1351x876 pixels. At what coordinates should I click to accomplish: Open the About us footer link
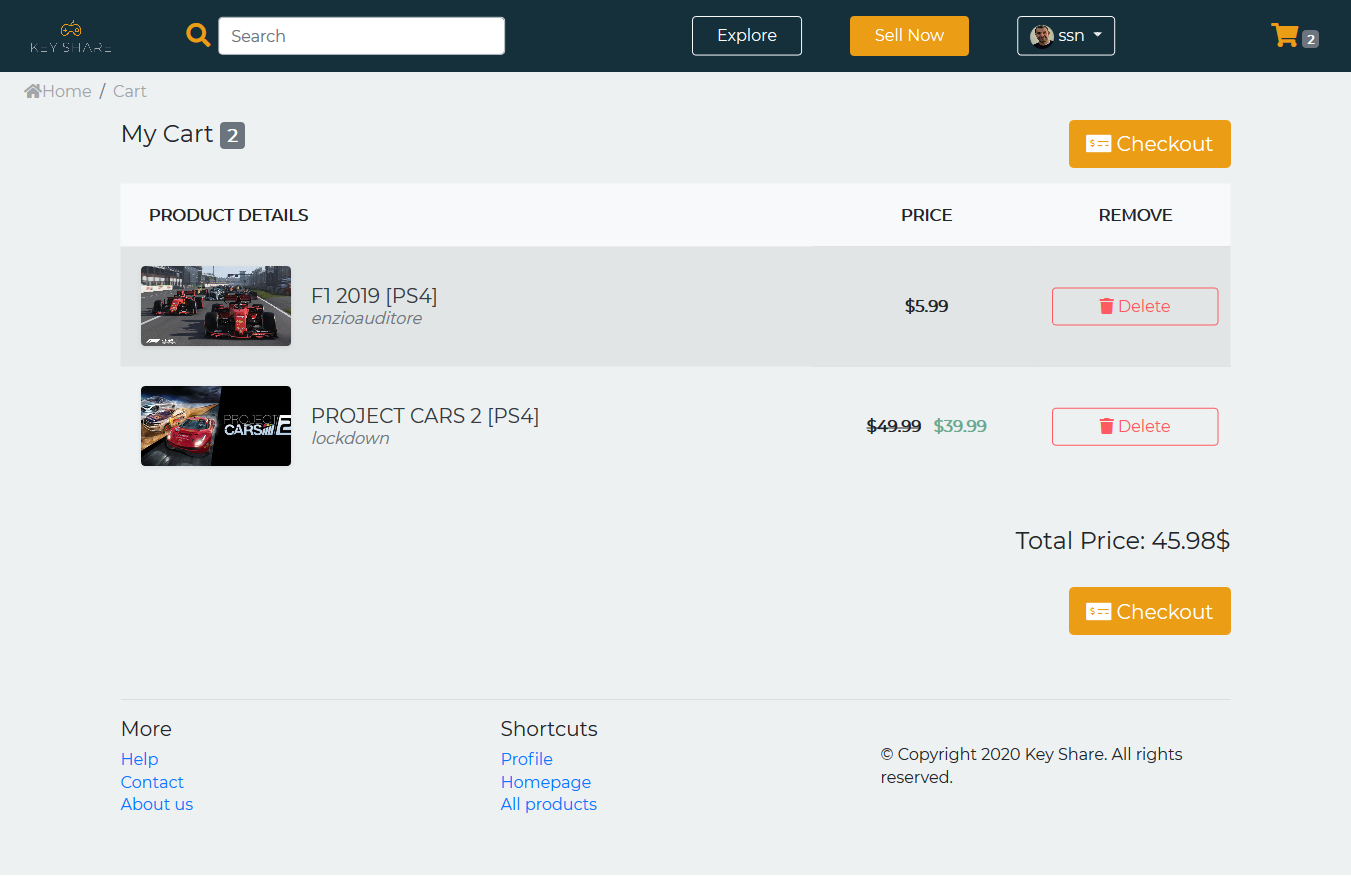tap(157, 804)
